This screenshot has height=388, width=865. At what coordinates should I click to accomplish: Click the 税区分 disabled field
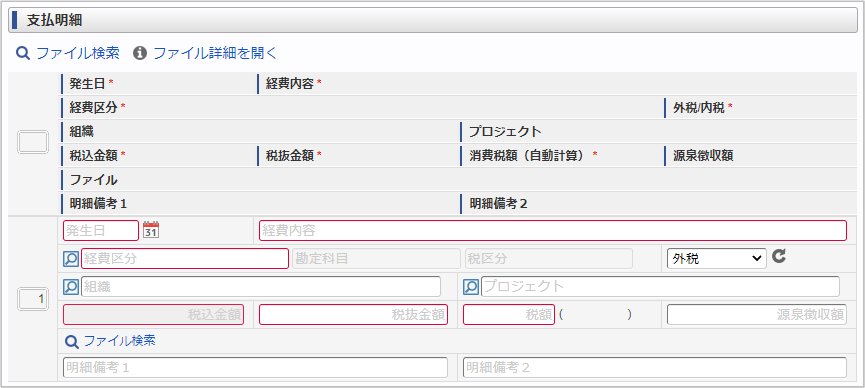pos(549,258)
